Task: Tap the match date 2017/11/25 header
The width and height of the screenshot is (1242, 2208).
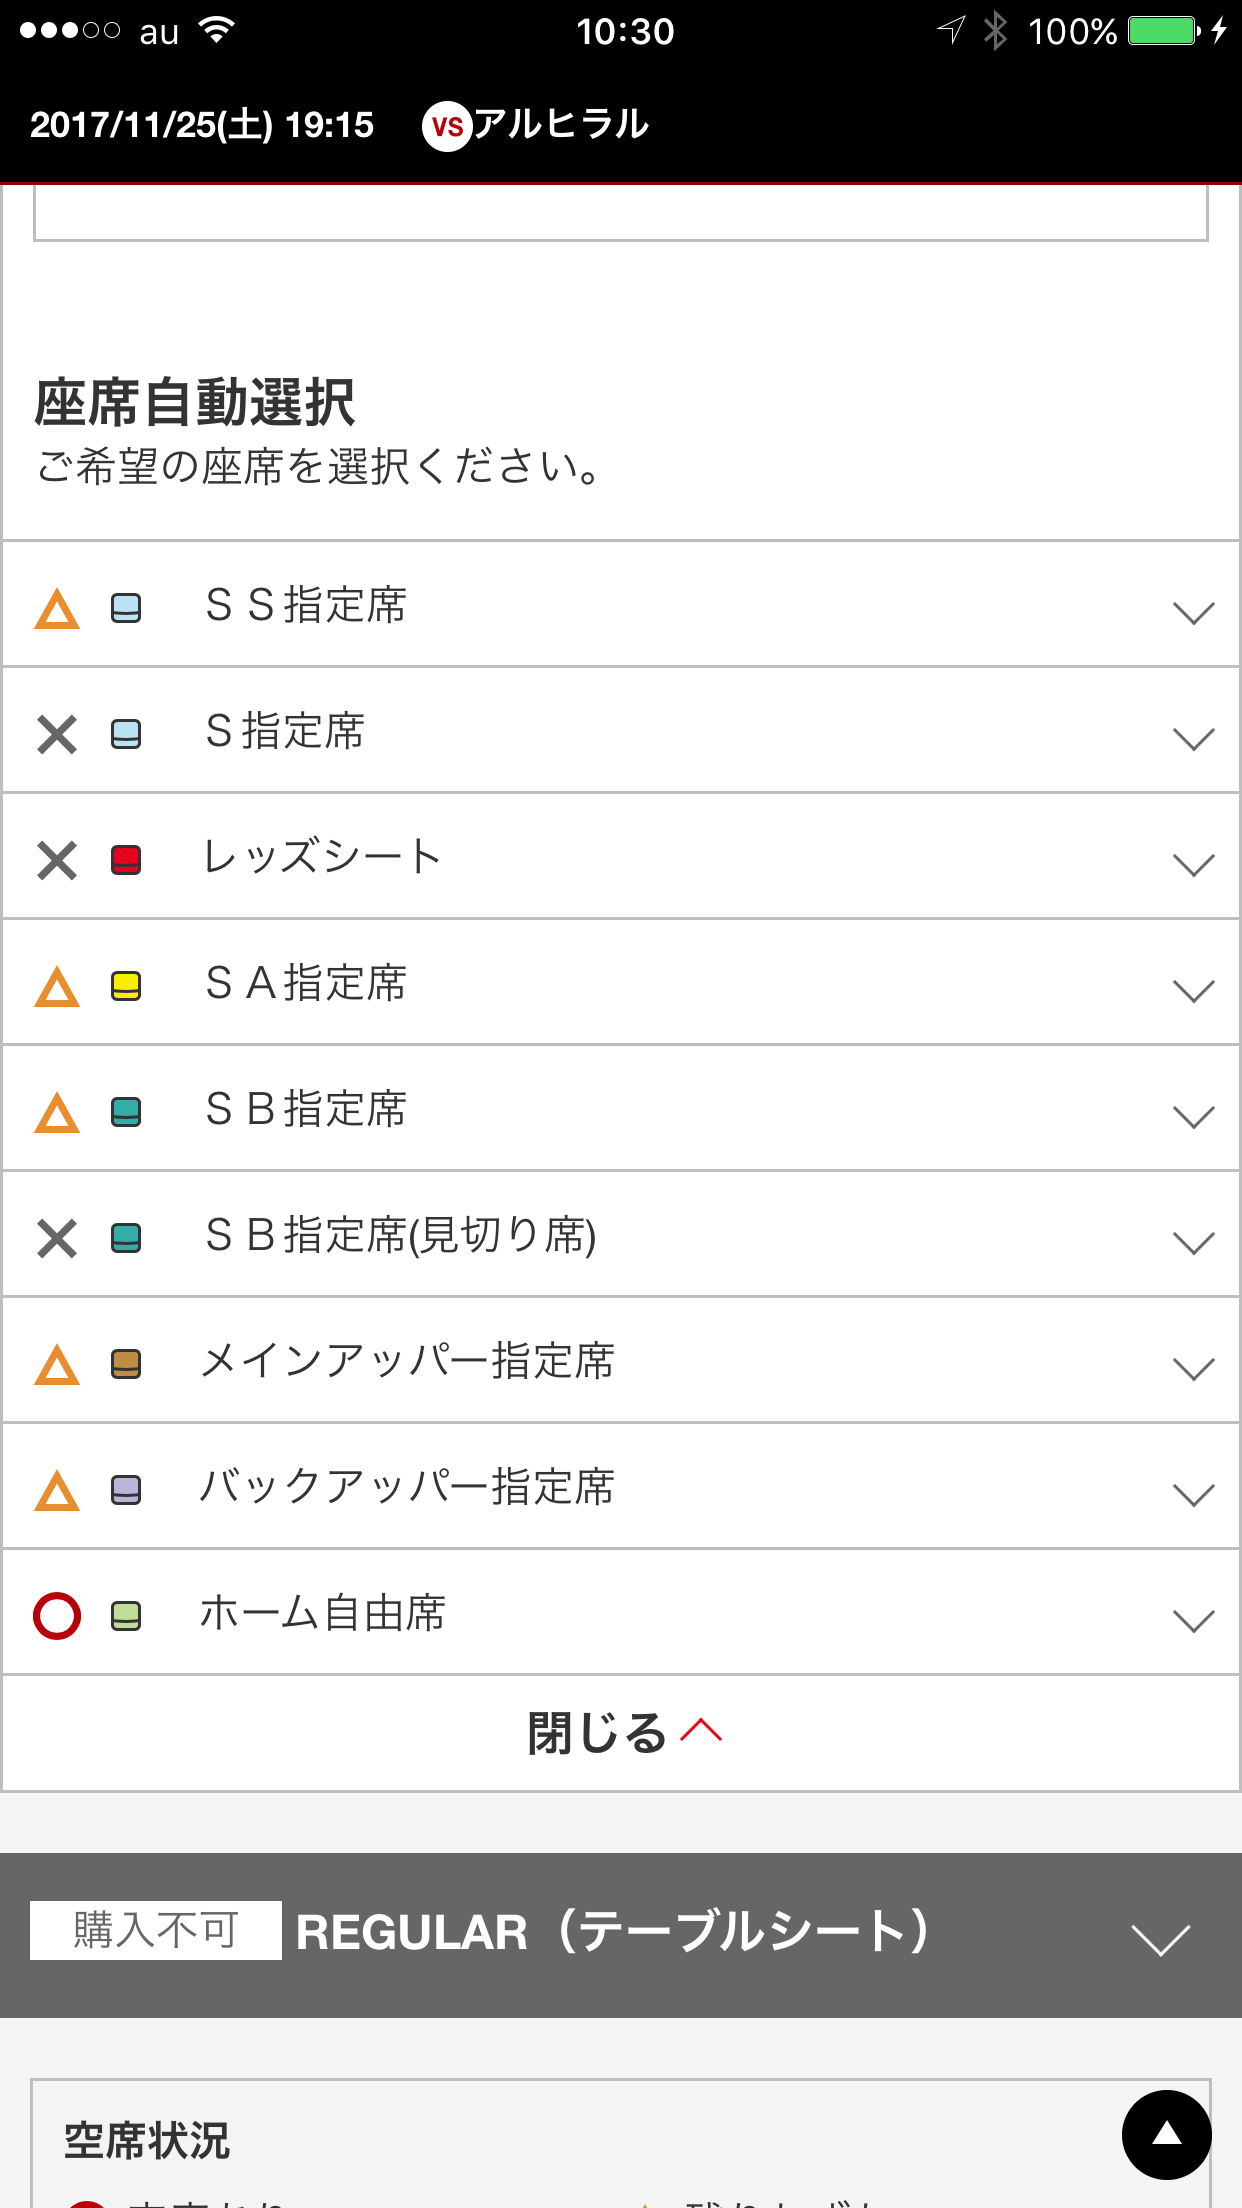Action: (202, 125)
